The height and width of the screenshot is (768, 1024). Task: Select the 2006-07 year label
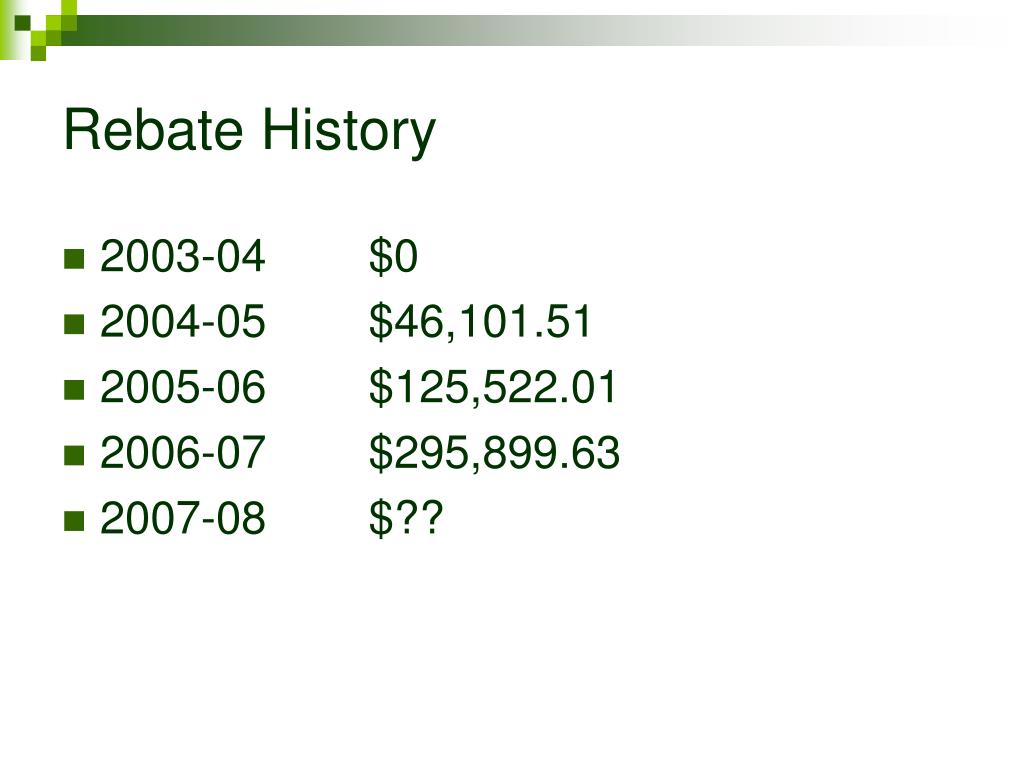pos(182,452)
